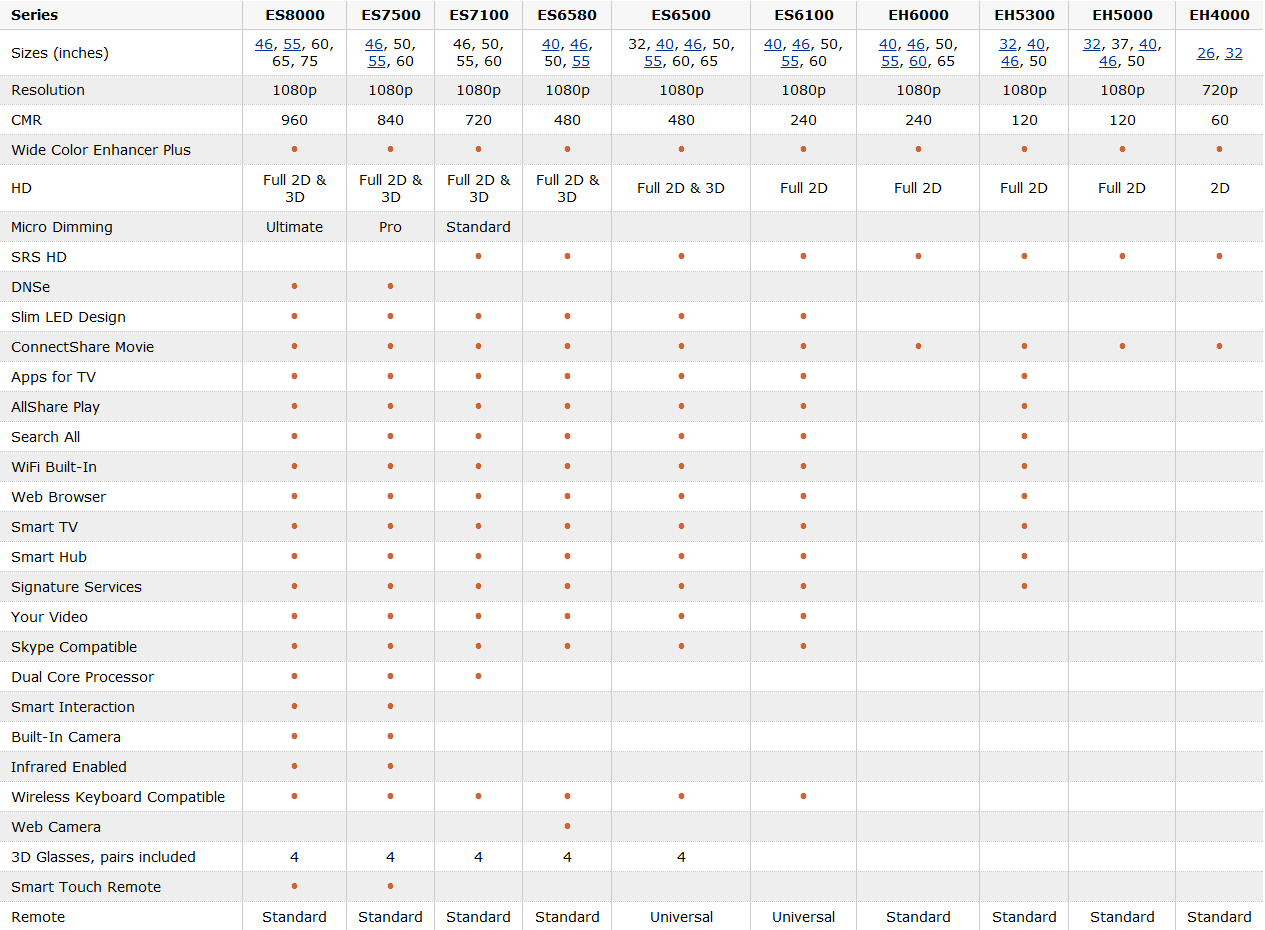Open the 46-inch link in ES6500 sizes
Viewport: 1265px width, 930px height.
coord(693,44)
